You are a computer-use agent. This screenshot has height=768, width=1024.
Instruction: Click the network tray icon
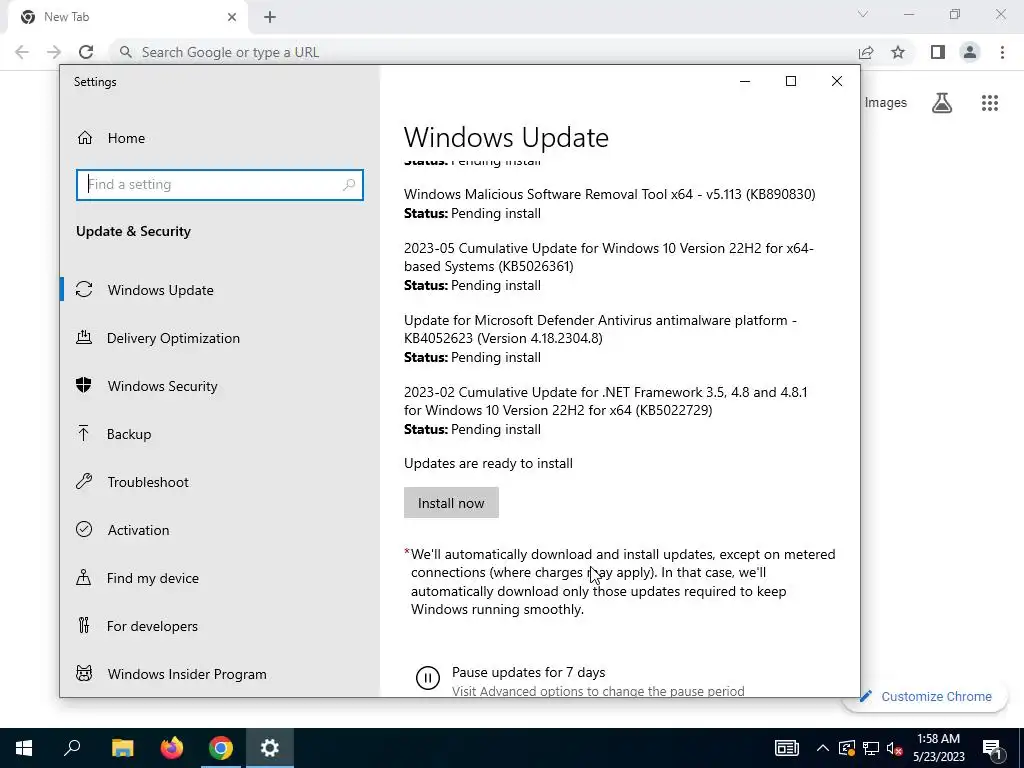click(871, 748)
